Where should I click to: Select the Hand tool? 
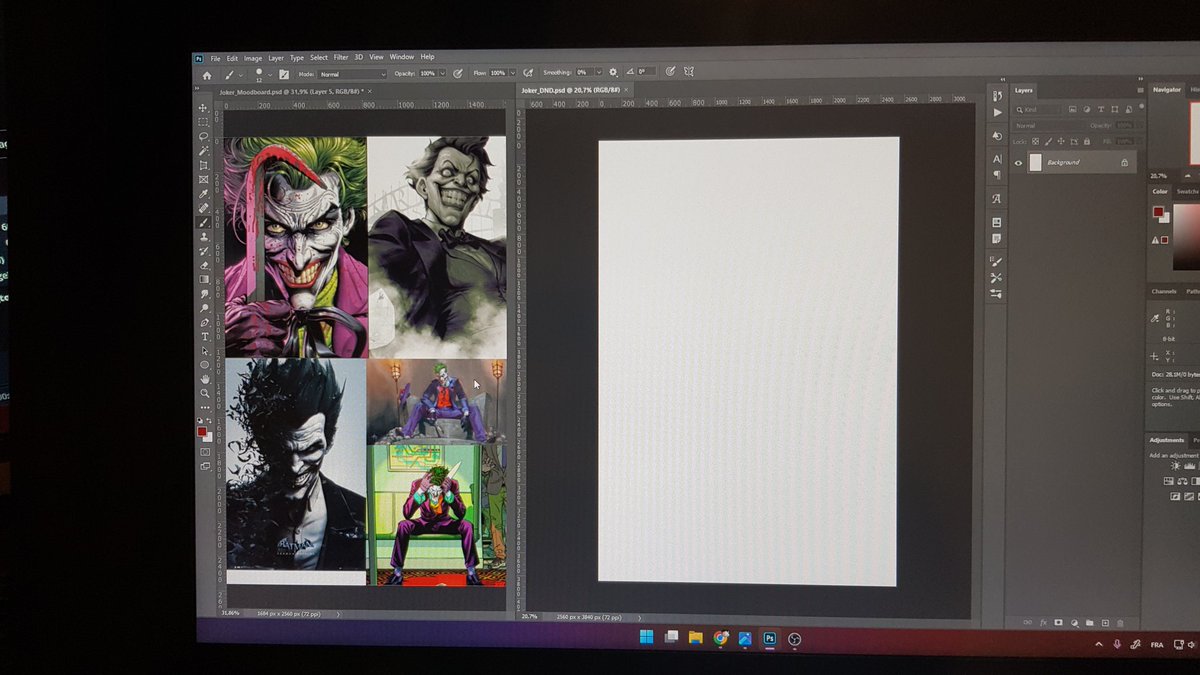pos(204,380)
